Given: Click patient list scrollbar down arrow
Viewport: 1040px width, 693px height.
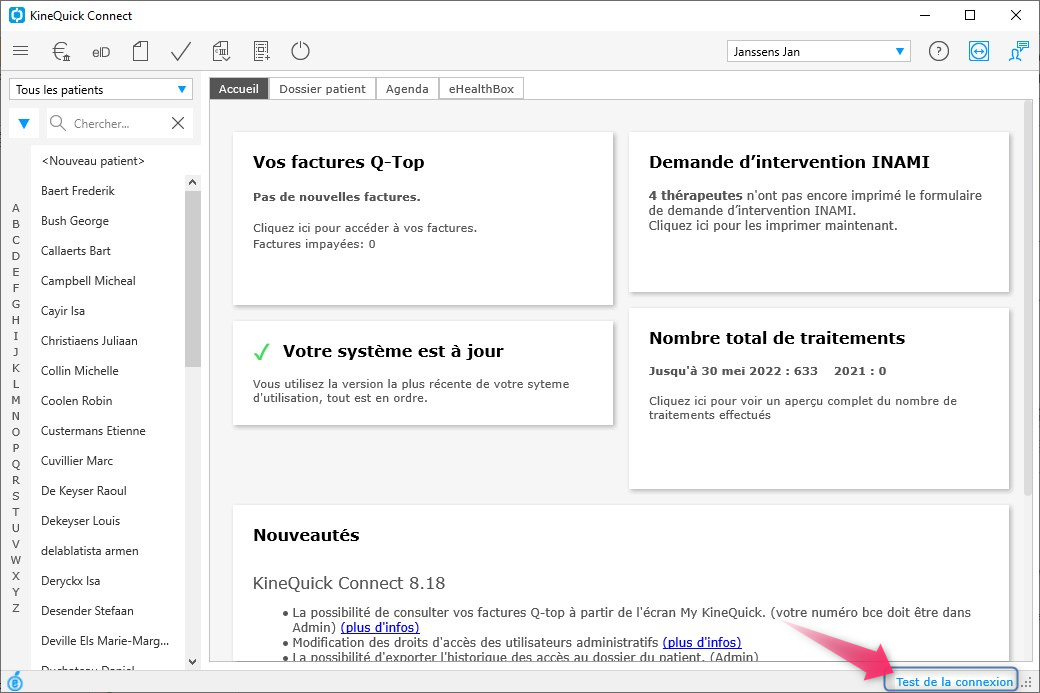Looking at the screenshot, I should [x=192, y=661].
